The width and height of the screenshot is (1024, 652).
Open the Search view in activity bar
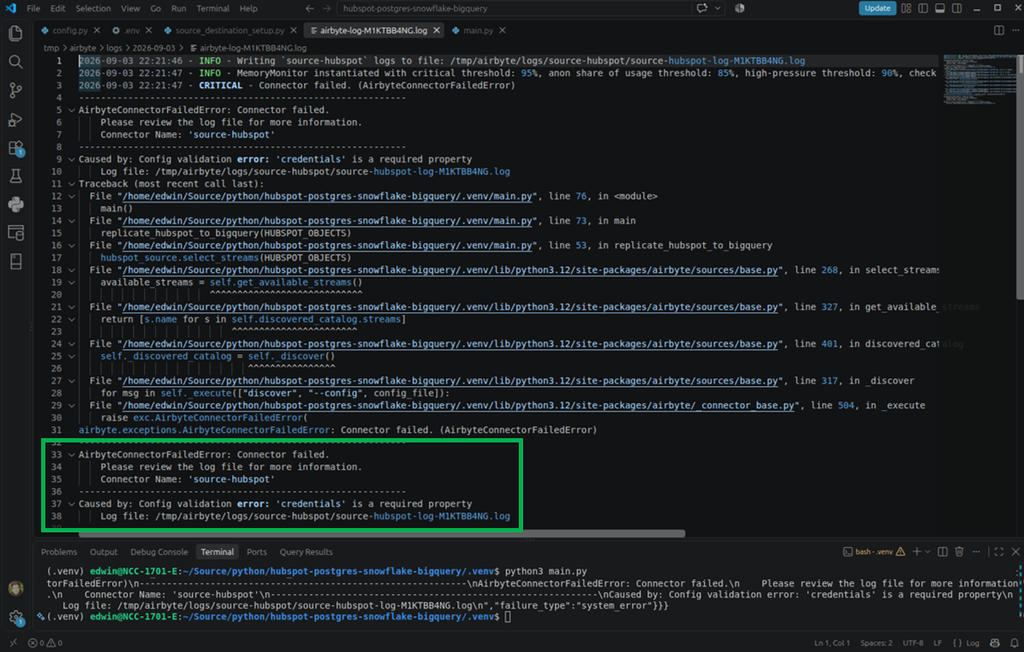click(16, 62)
